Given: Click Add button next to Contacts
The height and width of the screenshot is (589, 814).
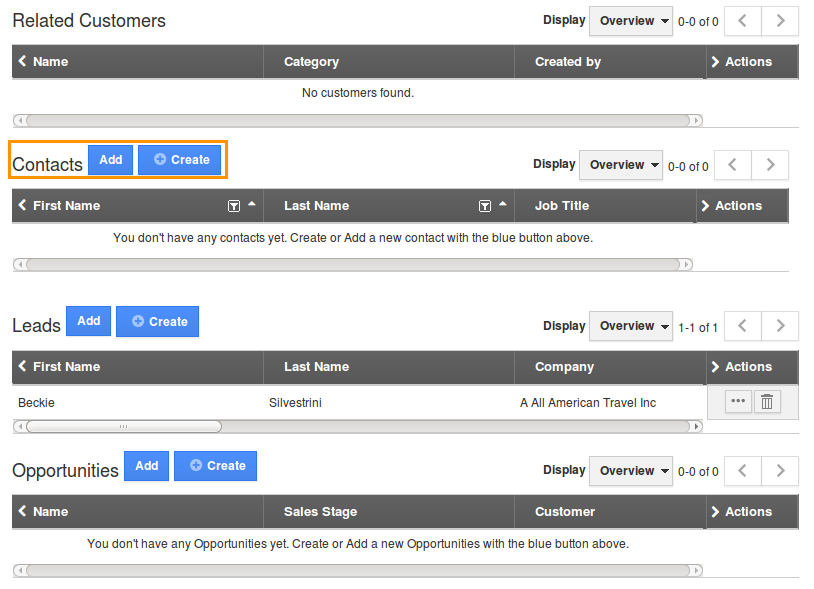Looking at the screenshot, I should pos(110,160).
